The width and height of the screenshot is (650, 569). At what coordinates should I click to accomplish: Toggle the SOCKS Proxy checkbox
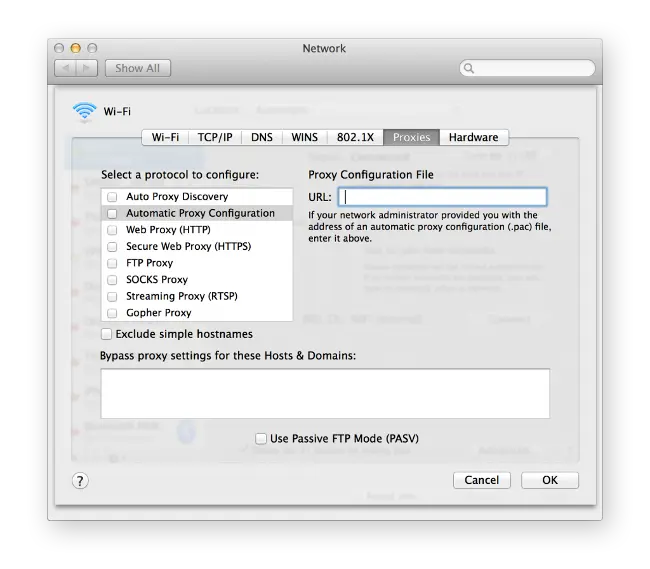pyautogui.click(x=112, y=280)
